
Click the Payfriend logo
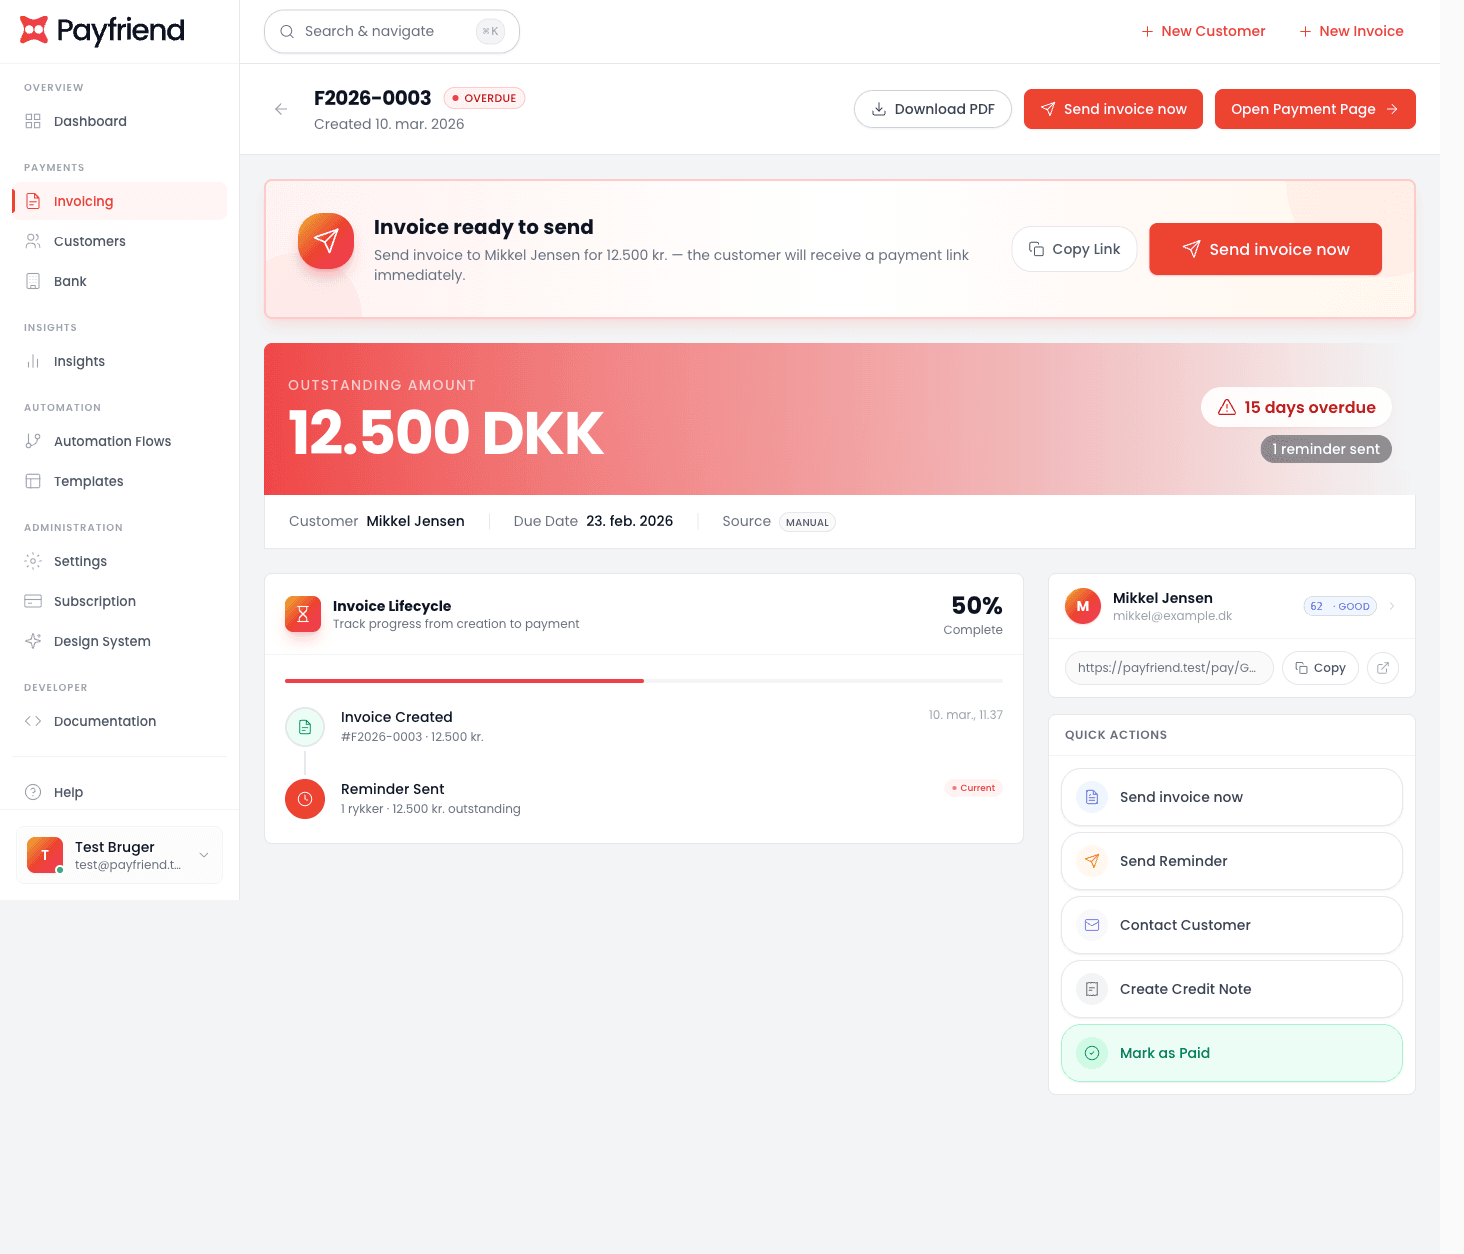pos(102,31)
